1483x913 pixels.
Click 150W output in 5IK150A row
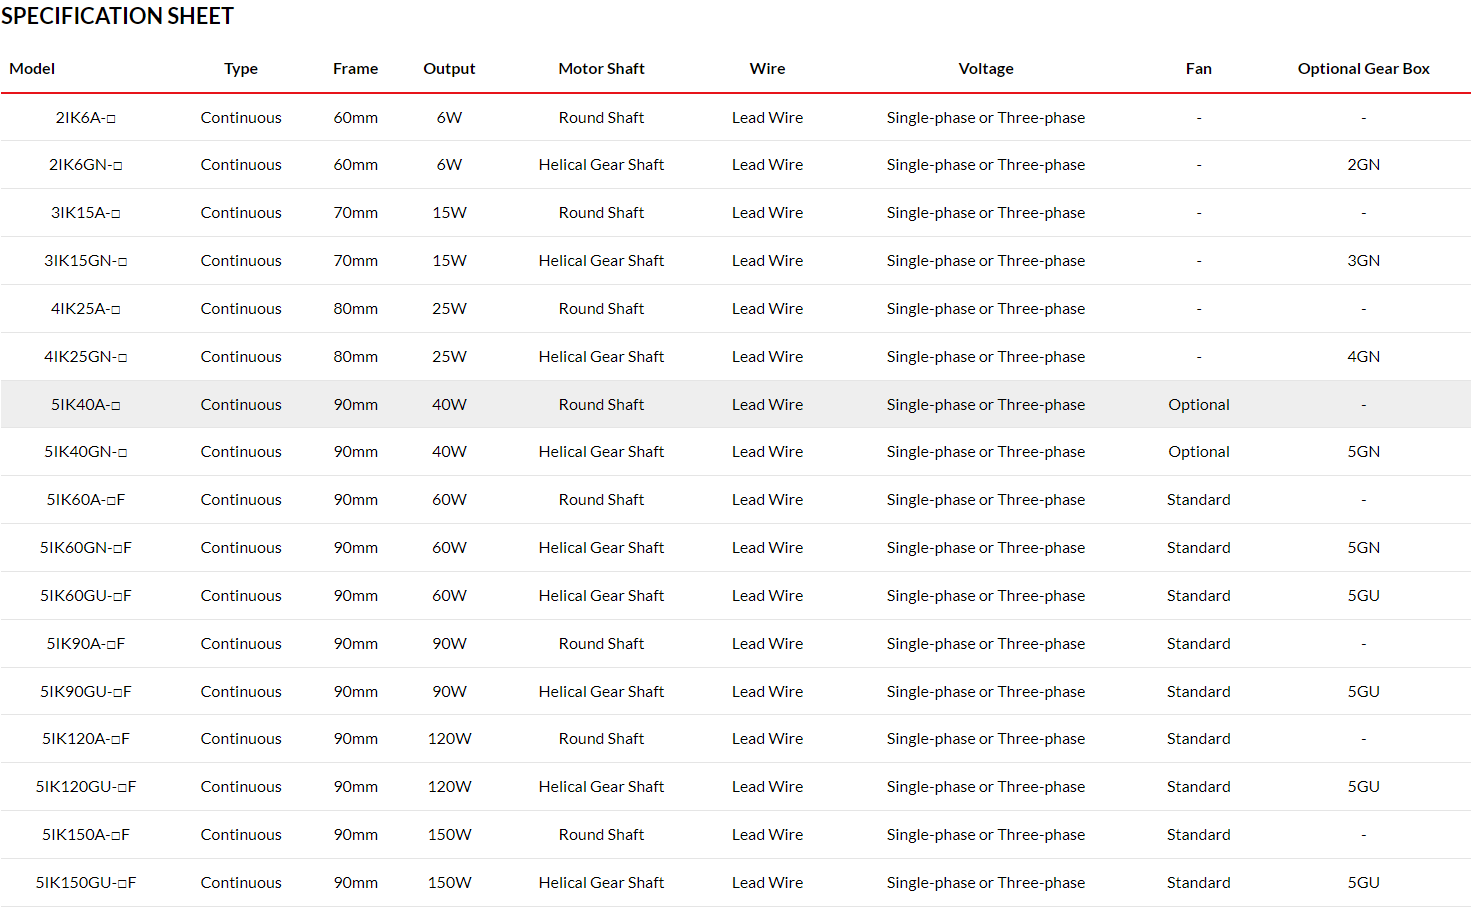click(449, 835)
